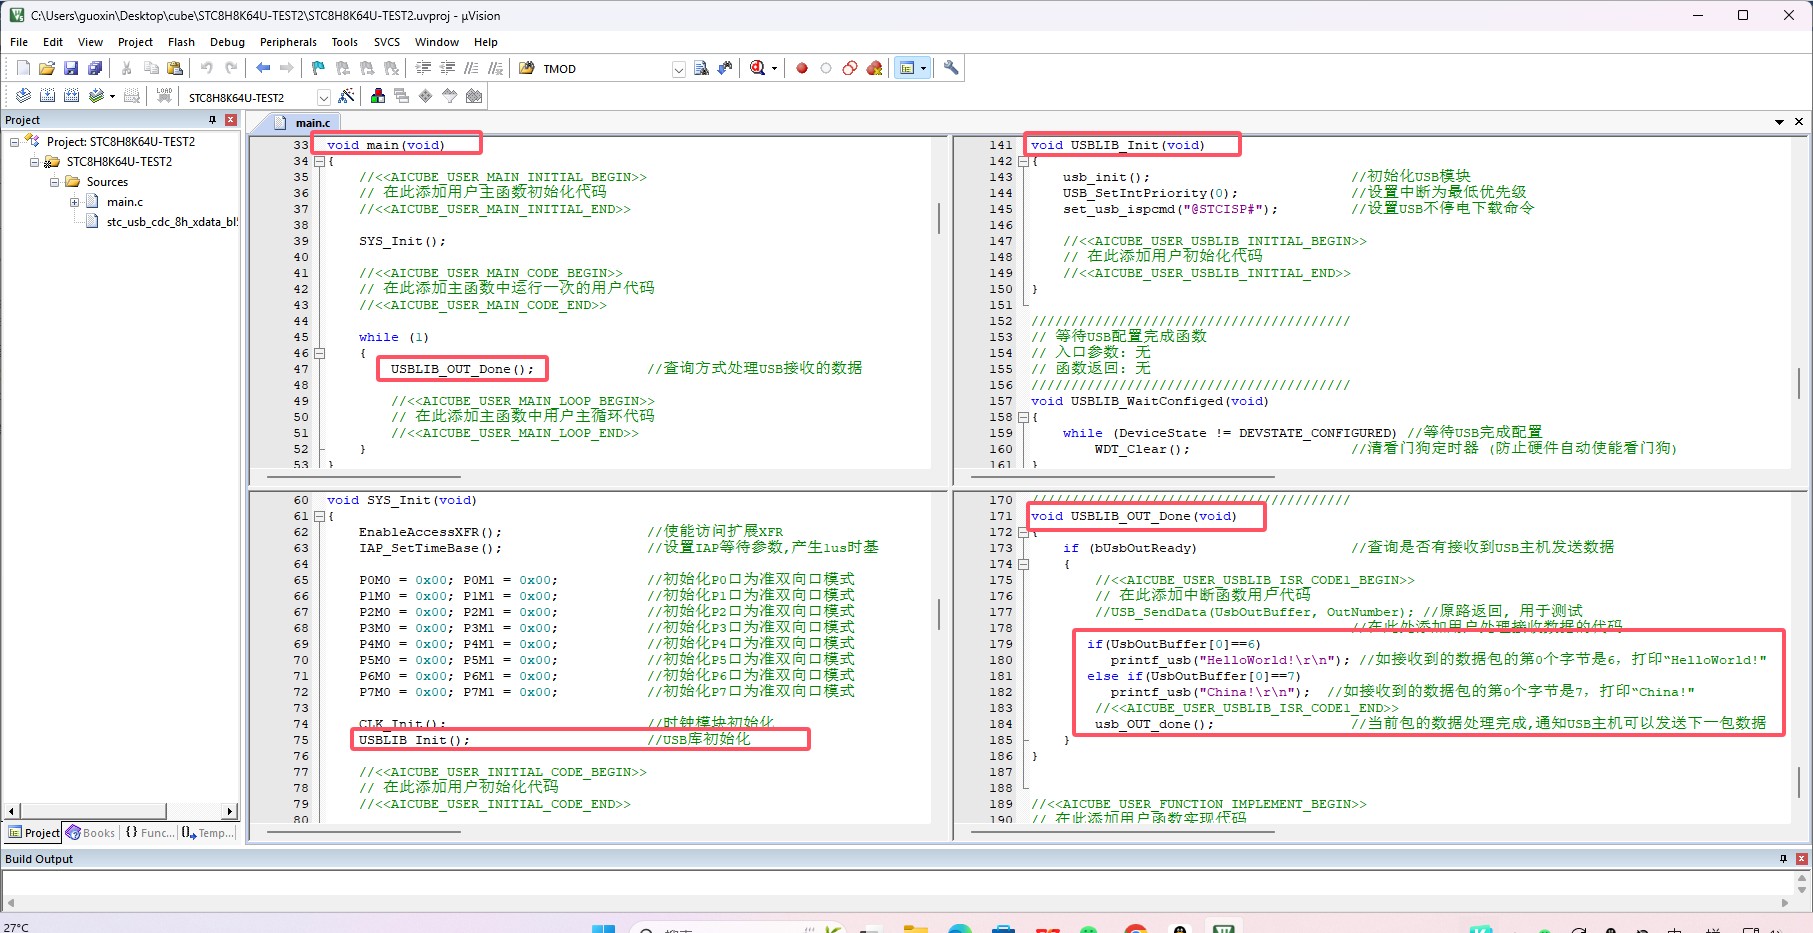The image size is (1813, 933).
Task: Build the target with the Build icon
Action: click(x=47, y=96)
